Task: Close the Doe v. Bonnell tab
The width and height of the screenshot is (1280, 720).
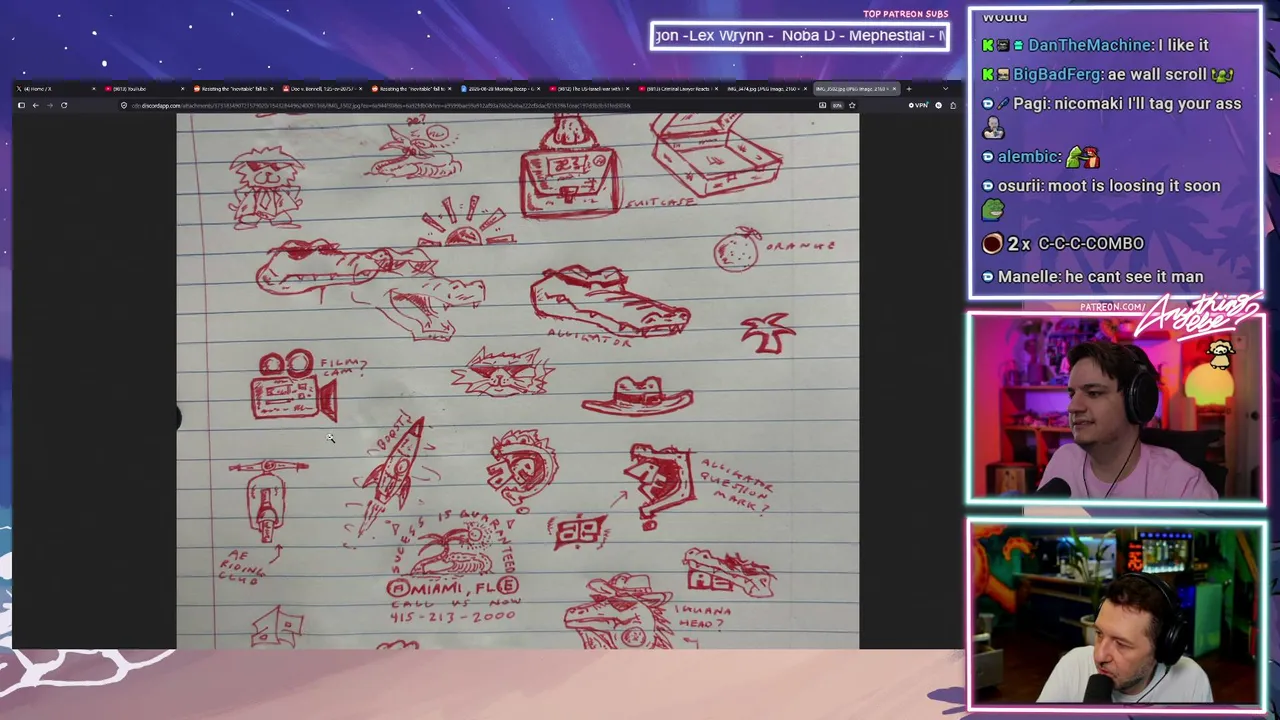Action: (360, 89)
